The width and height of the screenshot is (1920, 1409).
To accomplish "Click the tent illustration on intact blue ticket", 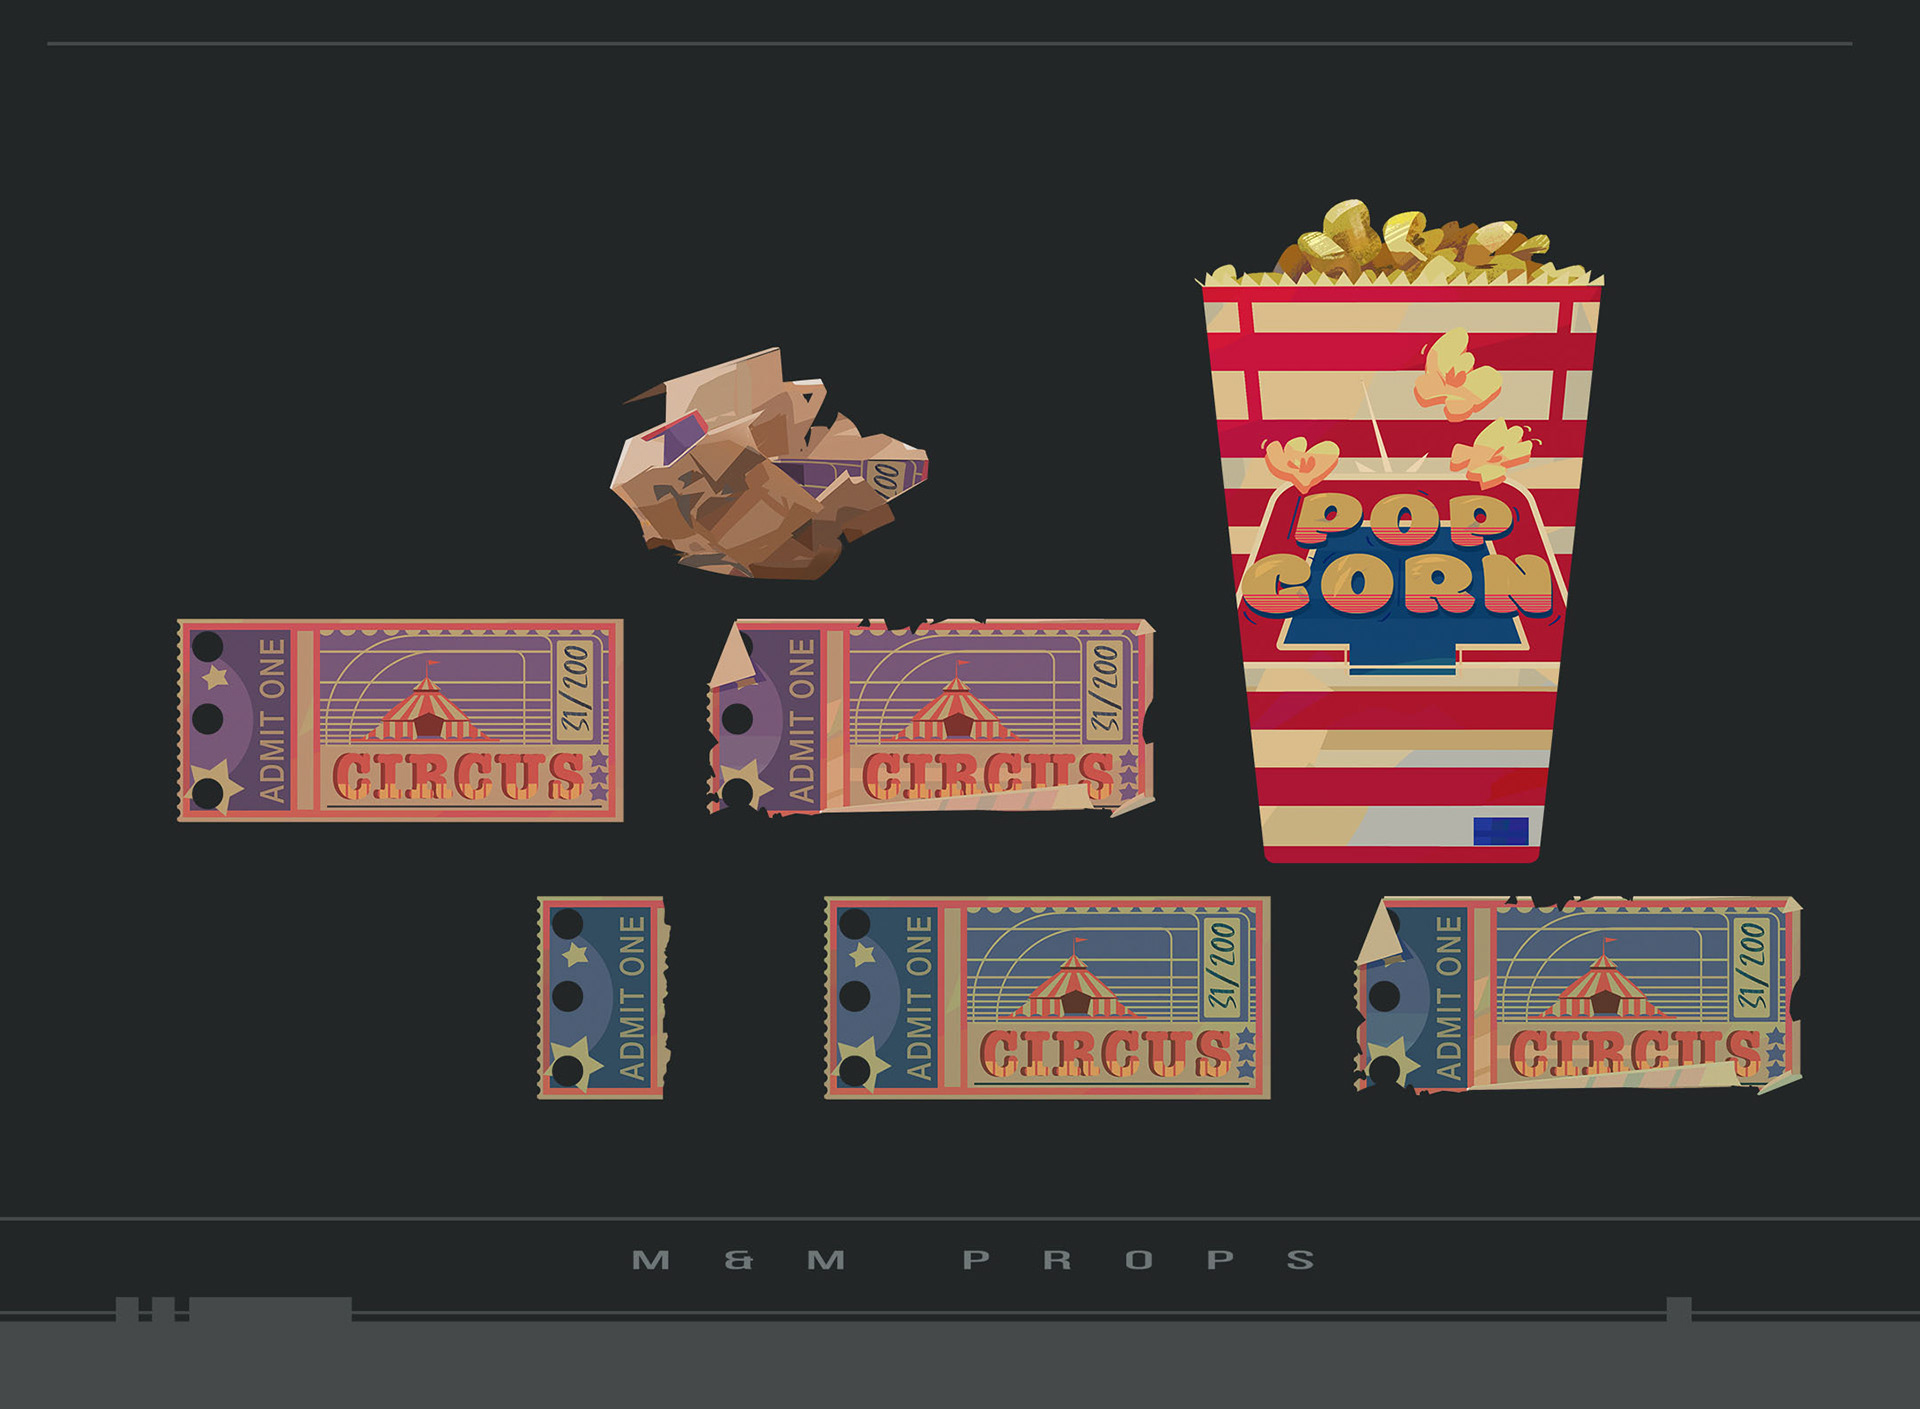I will (1075, 985).
